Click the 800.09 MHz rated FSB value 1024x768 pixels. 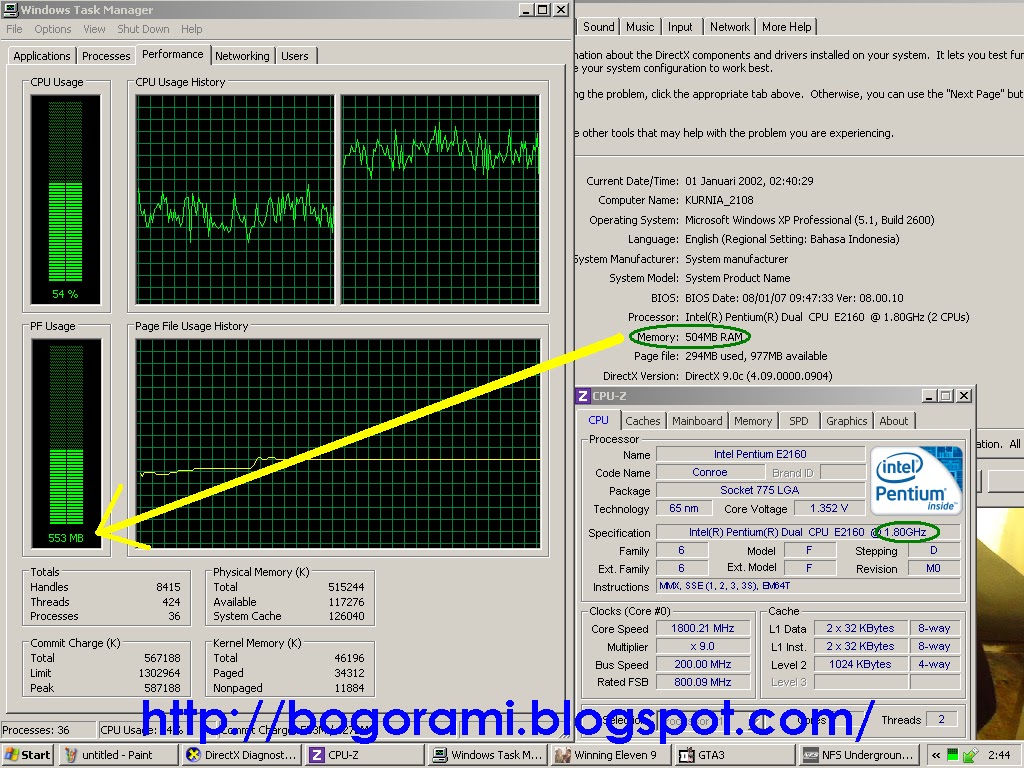pyautogui.click(x=703, y=682)
